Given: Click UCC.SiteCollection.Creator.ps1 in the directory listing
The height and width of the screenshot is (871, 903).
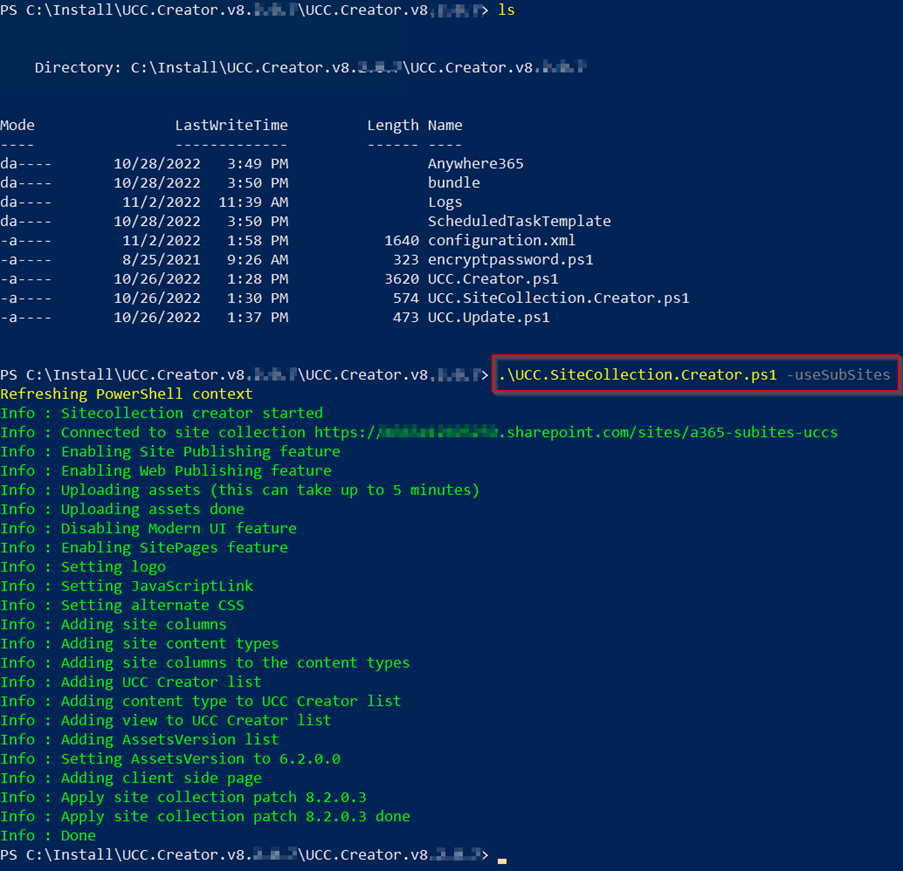Looking at the screenshot, I should pyautogui.click(x=558, y=298).
